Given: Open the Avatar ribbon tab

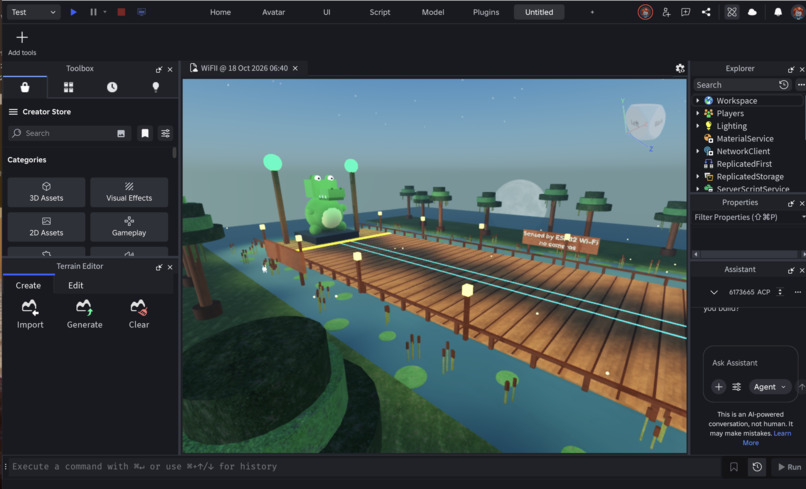Looking at the screenshot, I should [x=273, y=12].
